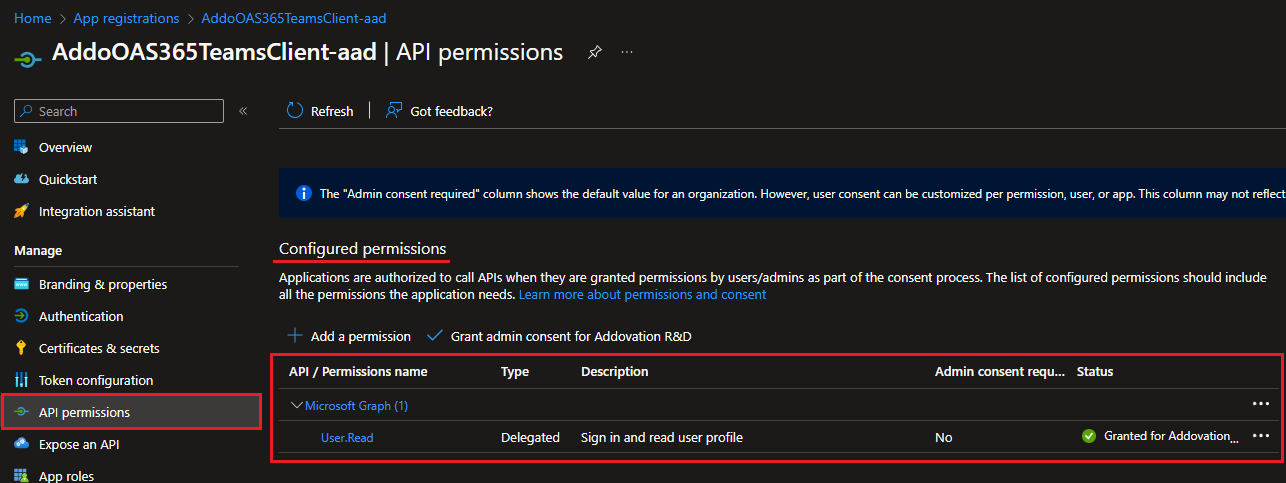This screenshot has height=483, width=1286.
Task: Go to Quickstart in sidebar
Action: point(67,179)
